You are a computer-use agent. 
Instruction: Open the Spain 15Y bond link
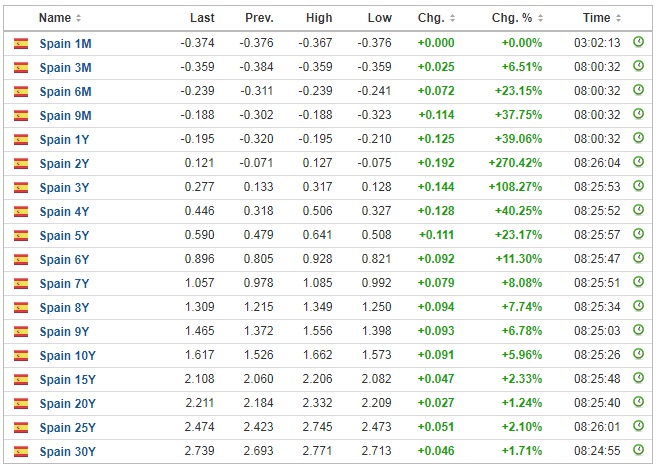pyautogui.click(x=67, y=379)
